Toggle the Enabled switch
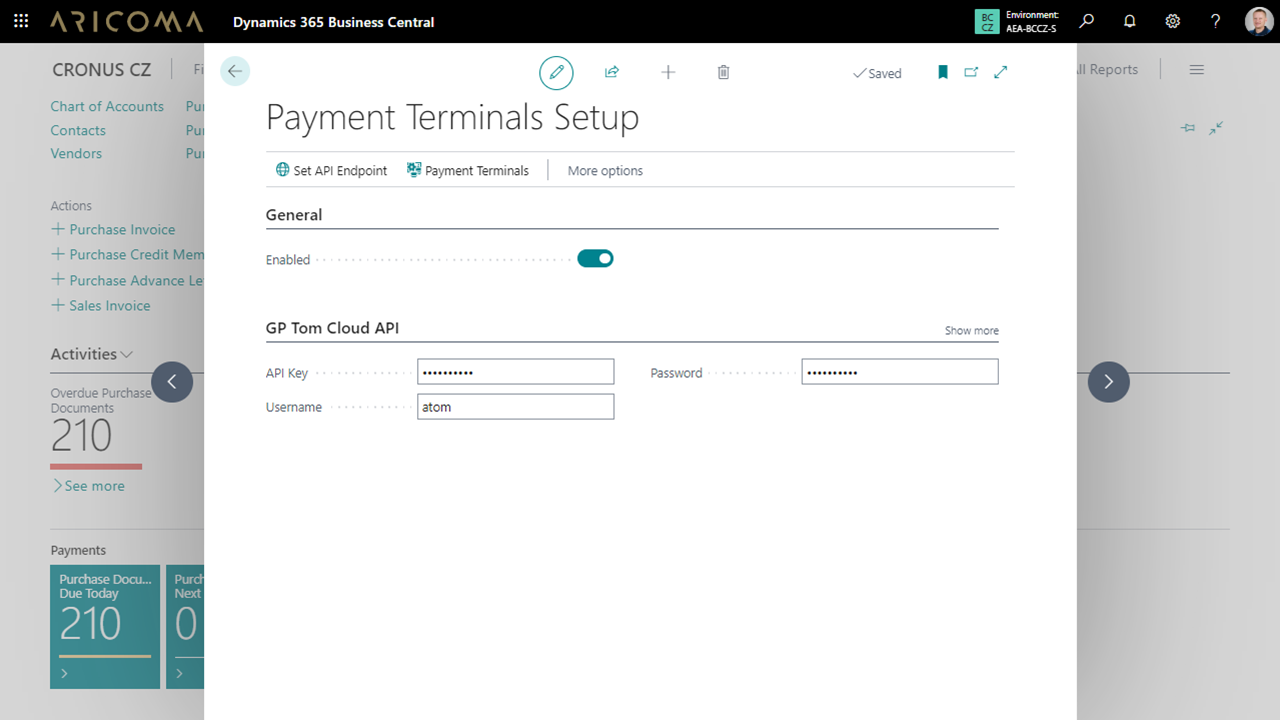 (595, 259)
